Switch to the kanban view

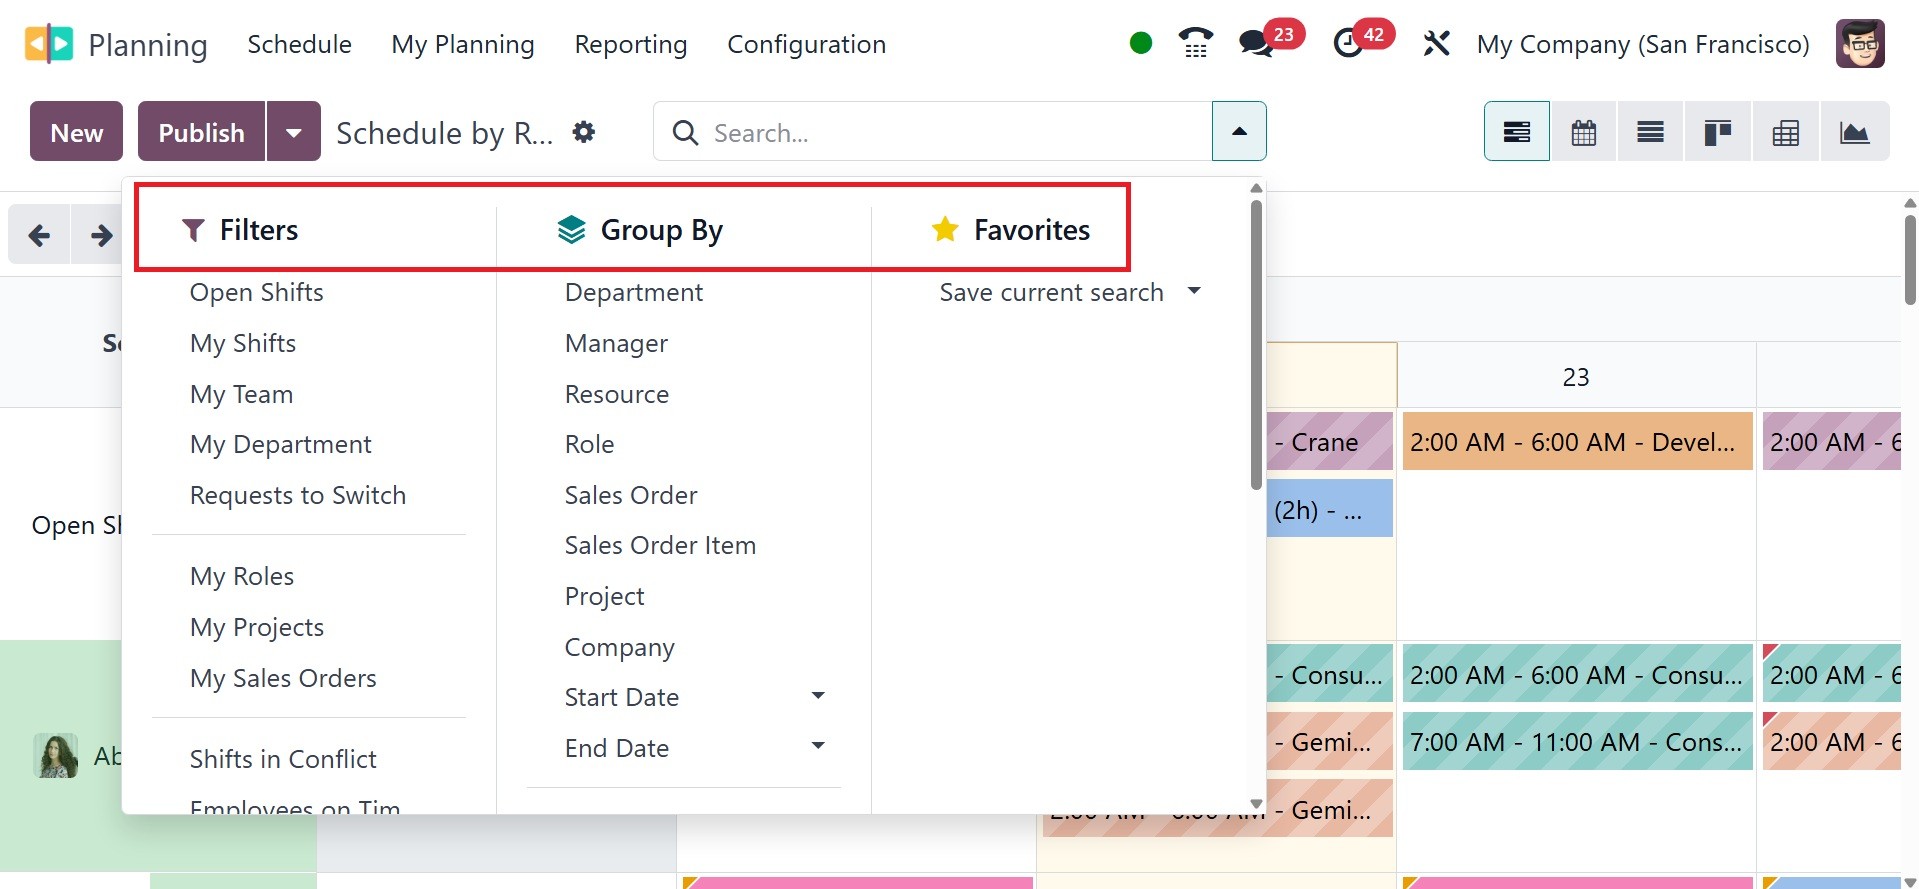tap(1717, 132)
